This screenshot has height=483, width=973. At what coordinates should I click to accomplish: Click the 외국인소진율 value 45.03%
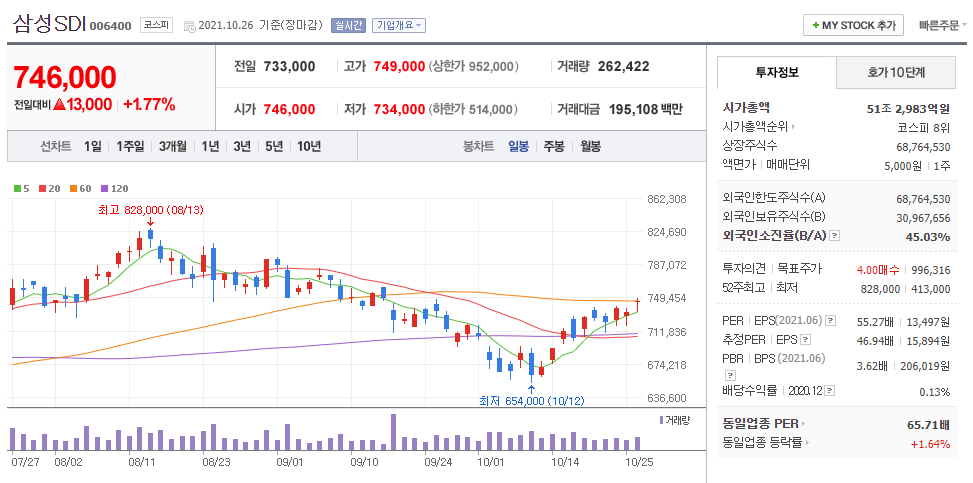click(926, 237)
